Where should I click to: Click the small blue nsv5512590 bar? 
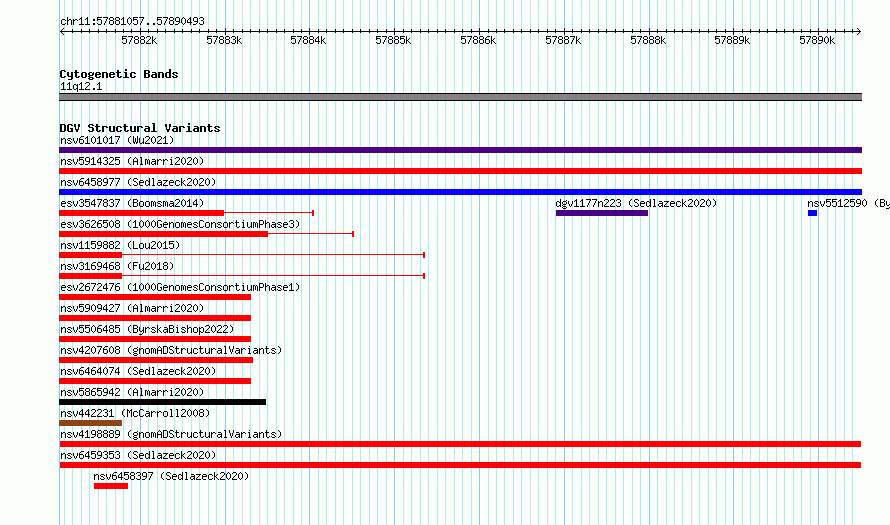tap(812, 213)
